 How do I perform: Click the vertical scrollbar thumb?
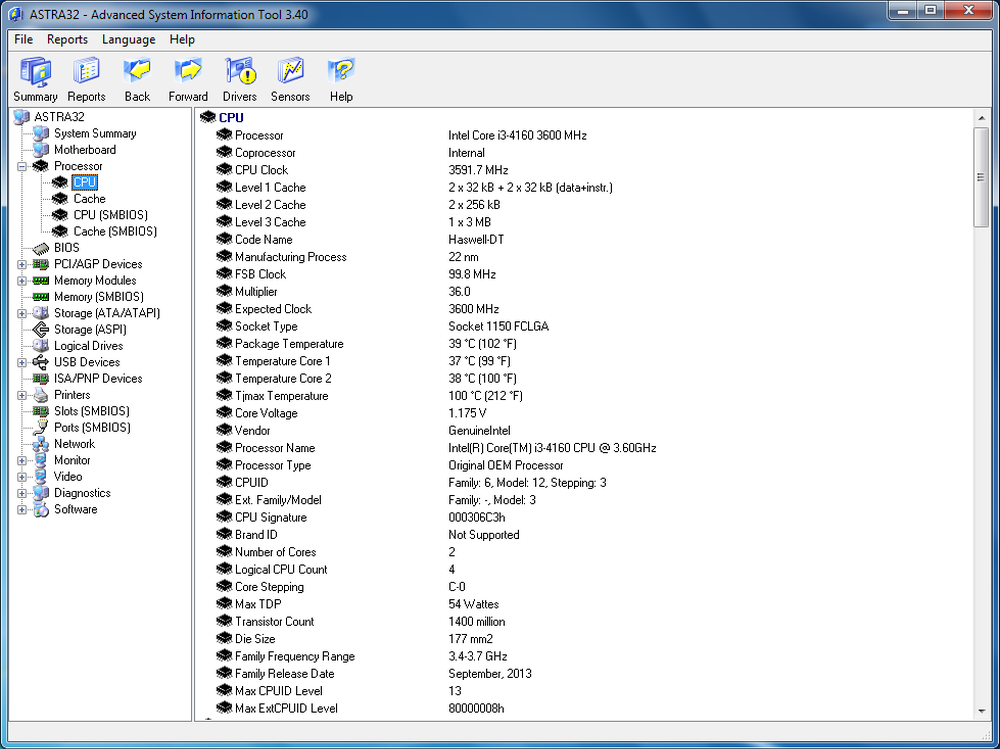pos(981,177)
